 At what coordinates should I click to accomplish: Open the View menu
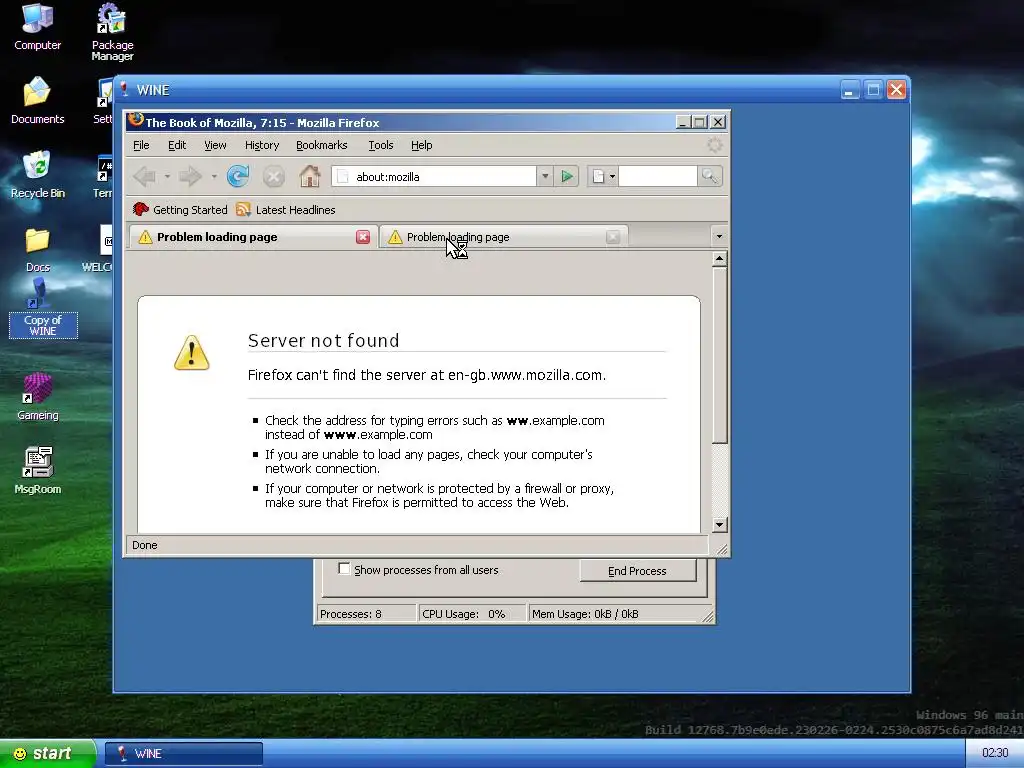coord(215,145)
